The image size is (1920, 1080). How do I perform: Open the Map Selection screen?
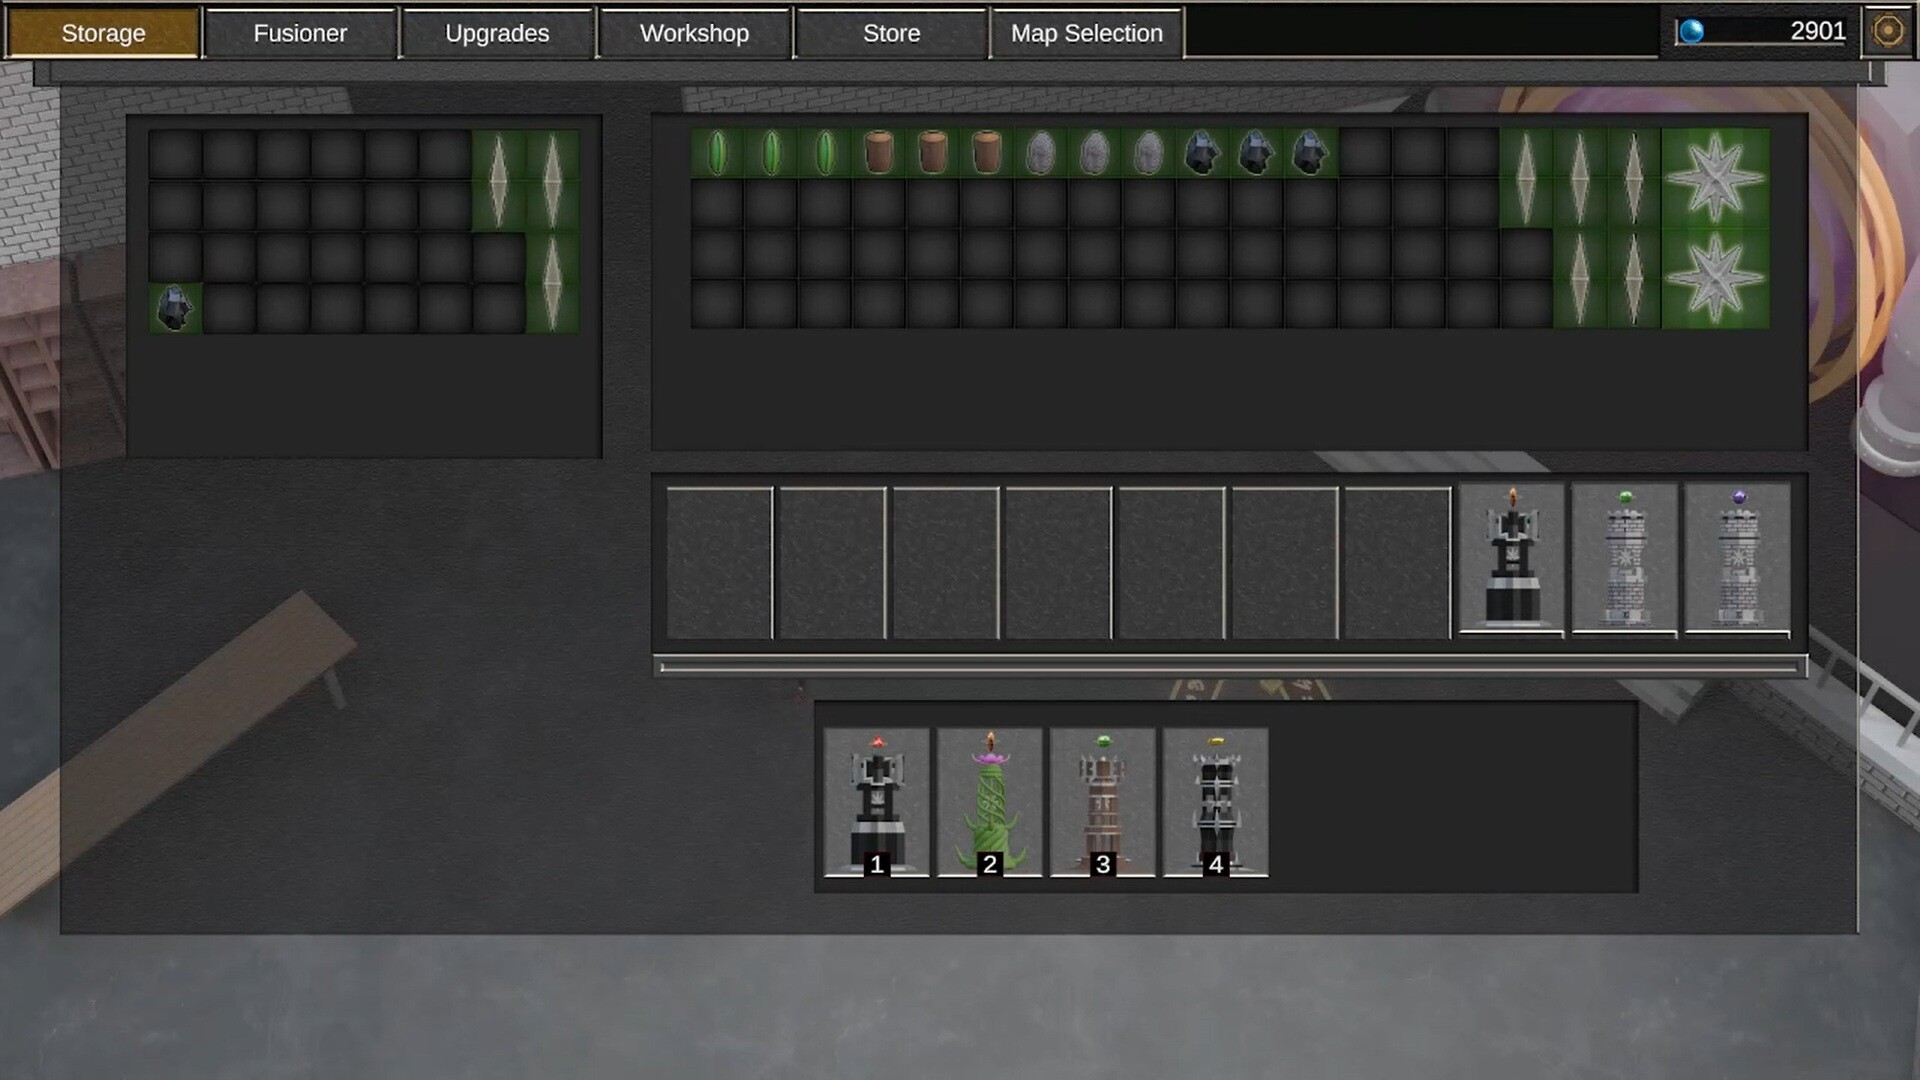(x=1086, y=33)
